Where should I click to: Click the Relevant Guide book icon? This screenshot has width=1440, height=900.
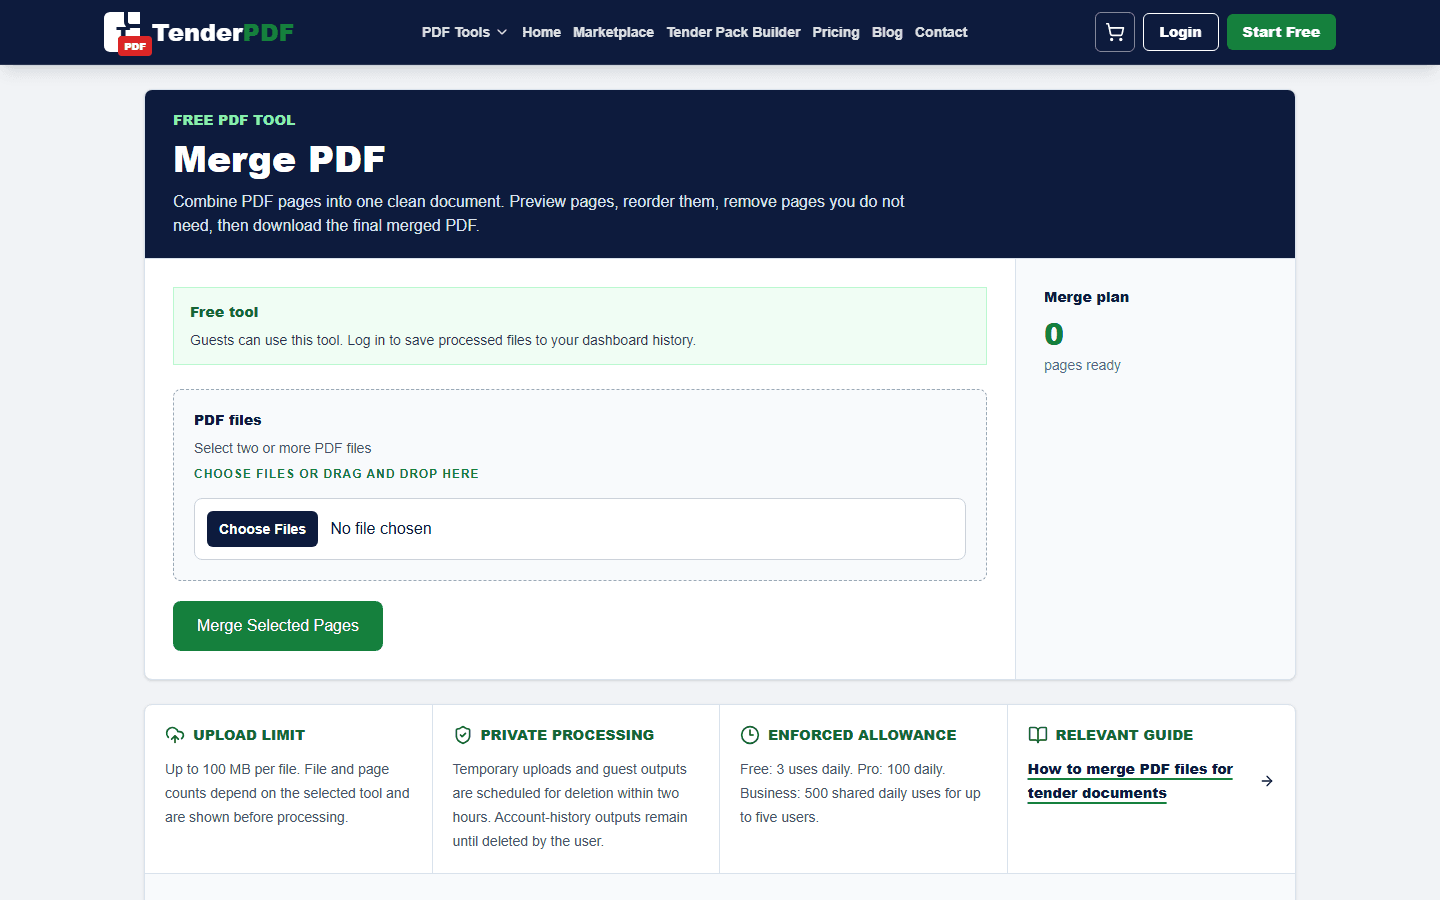1038,735
